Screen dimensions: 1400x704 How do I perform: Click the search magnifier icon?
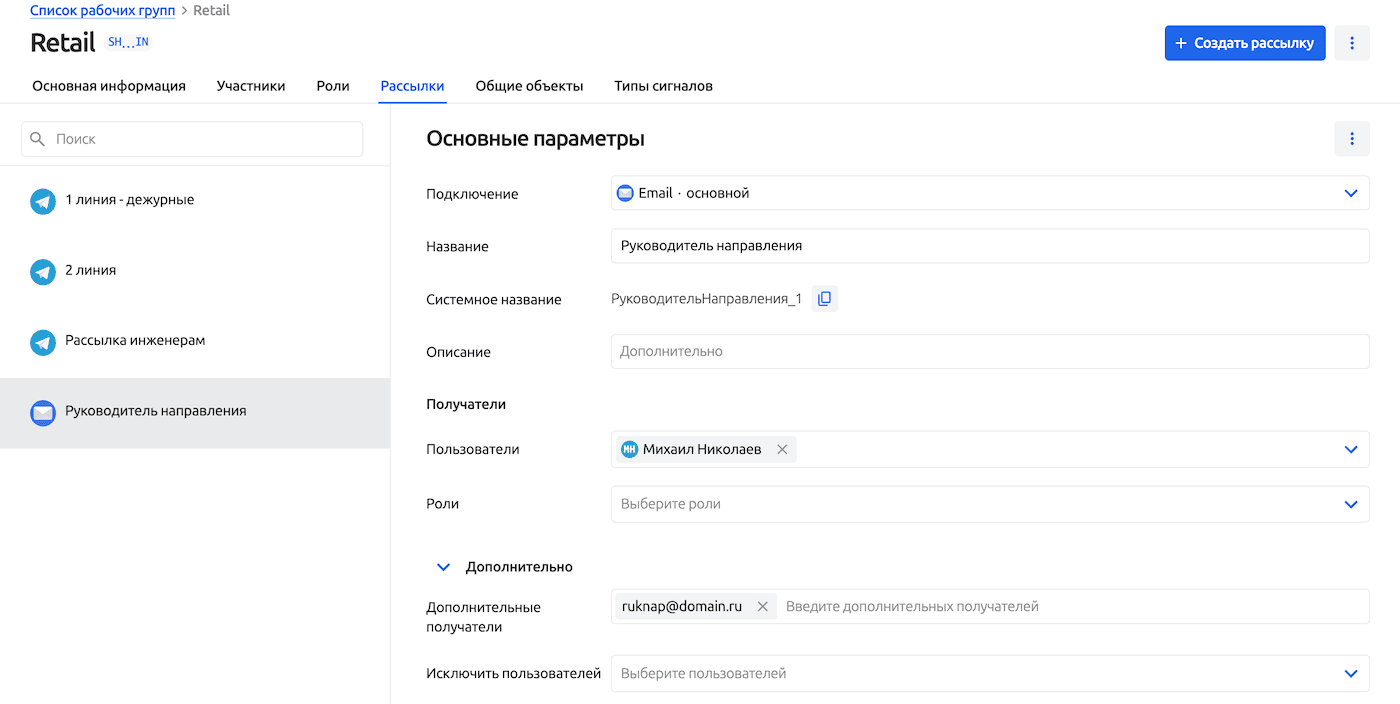pyautogui.click(x=38, y=138)
